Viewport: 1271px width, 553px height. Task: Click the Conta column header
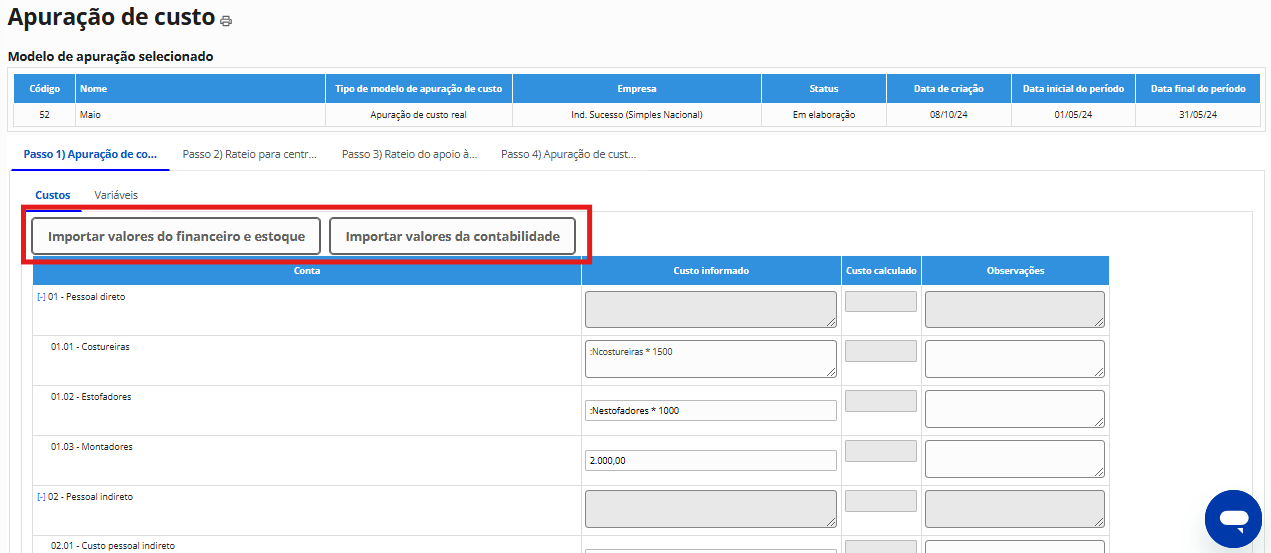[307, 271]
